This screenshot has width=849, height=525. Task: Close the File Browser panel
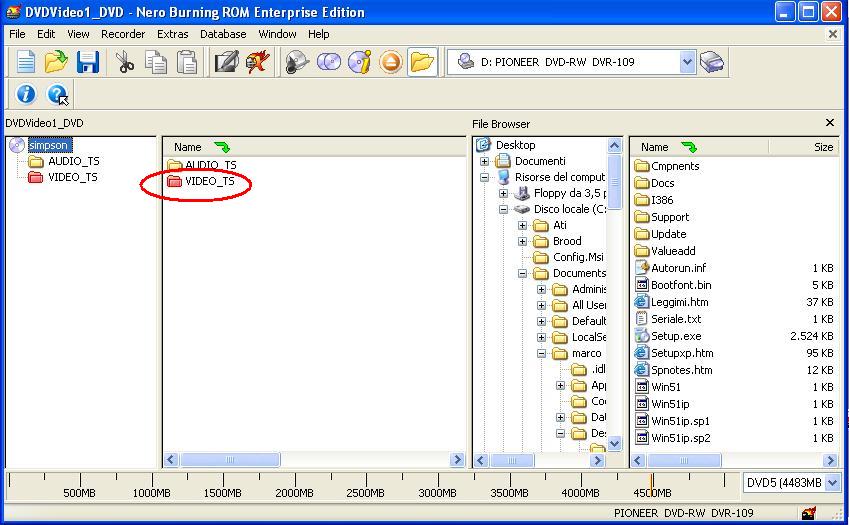[830, 123]
